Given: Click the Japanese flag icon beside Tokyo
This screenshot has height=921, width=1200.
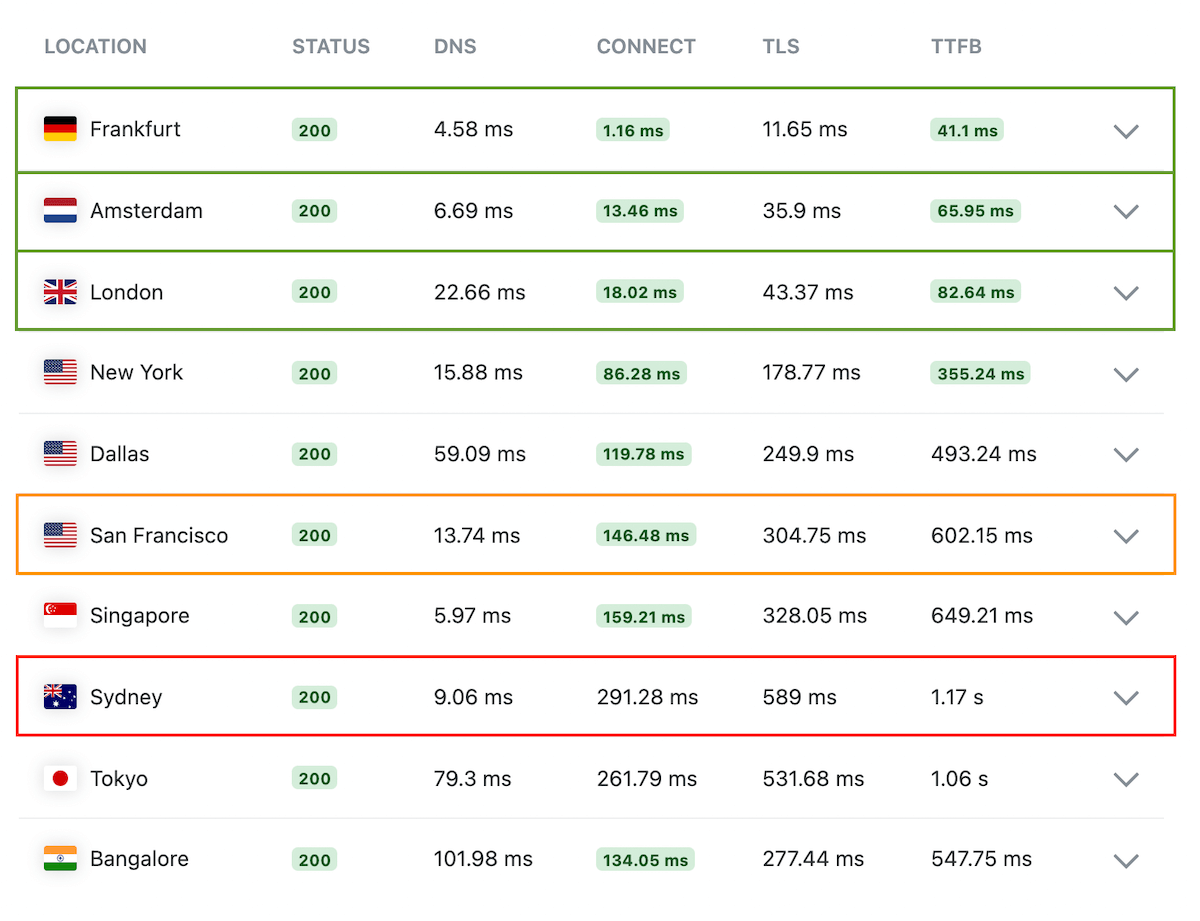Looking at the screenshot, I should pos(60,779).
